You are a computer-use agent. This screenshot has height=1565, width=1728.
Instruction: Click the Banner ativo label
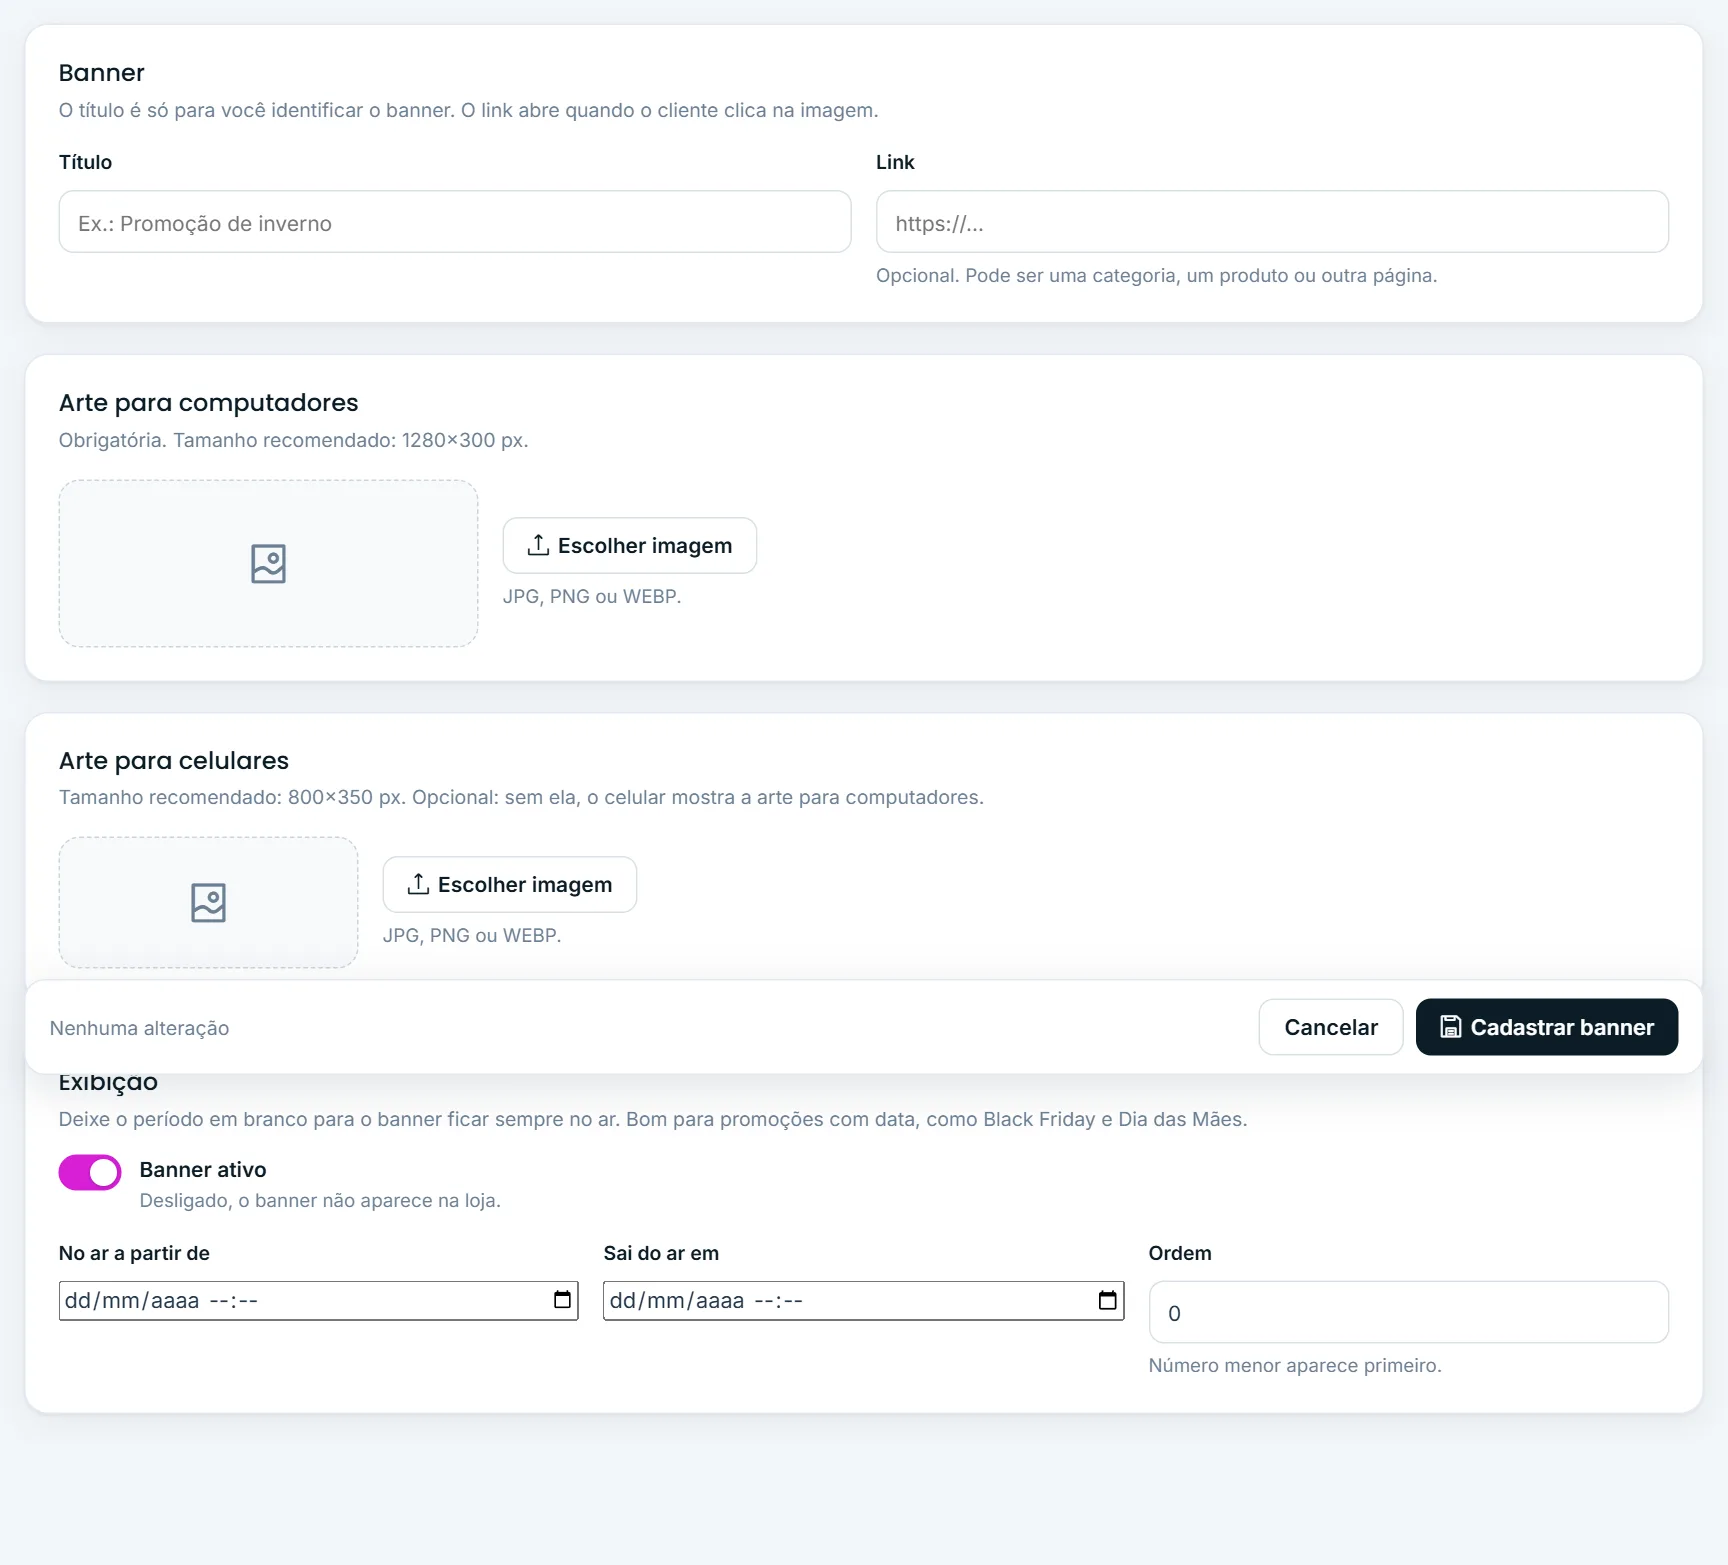(203, 1170)
